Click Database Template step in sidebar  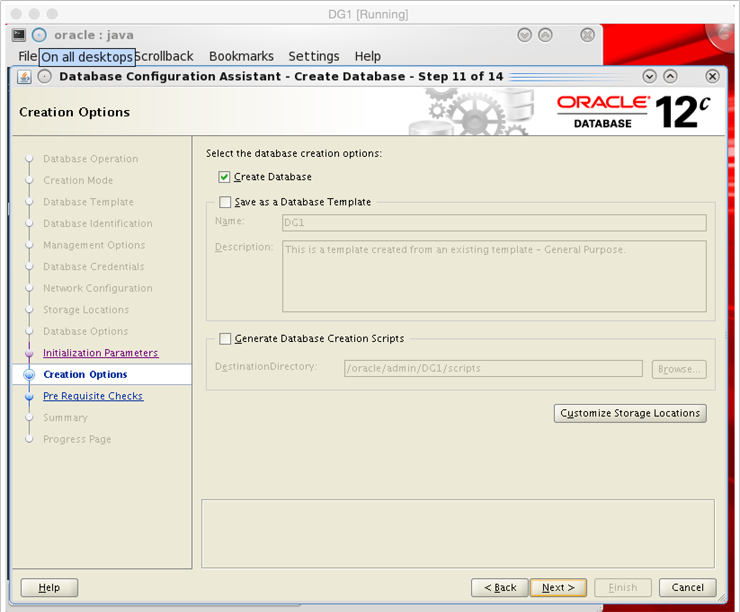point(88,202)
